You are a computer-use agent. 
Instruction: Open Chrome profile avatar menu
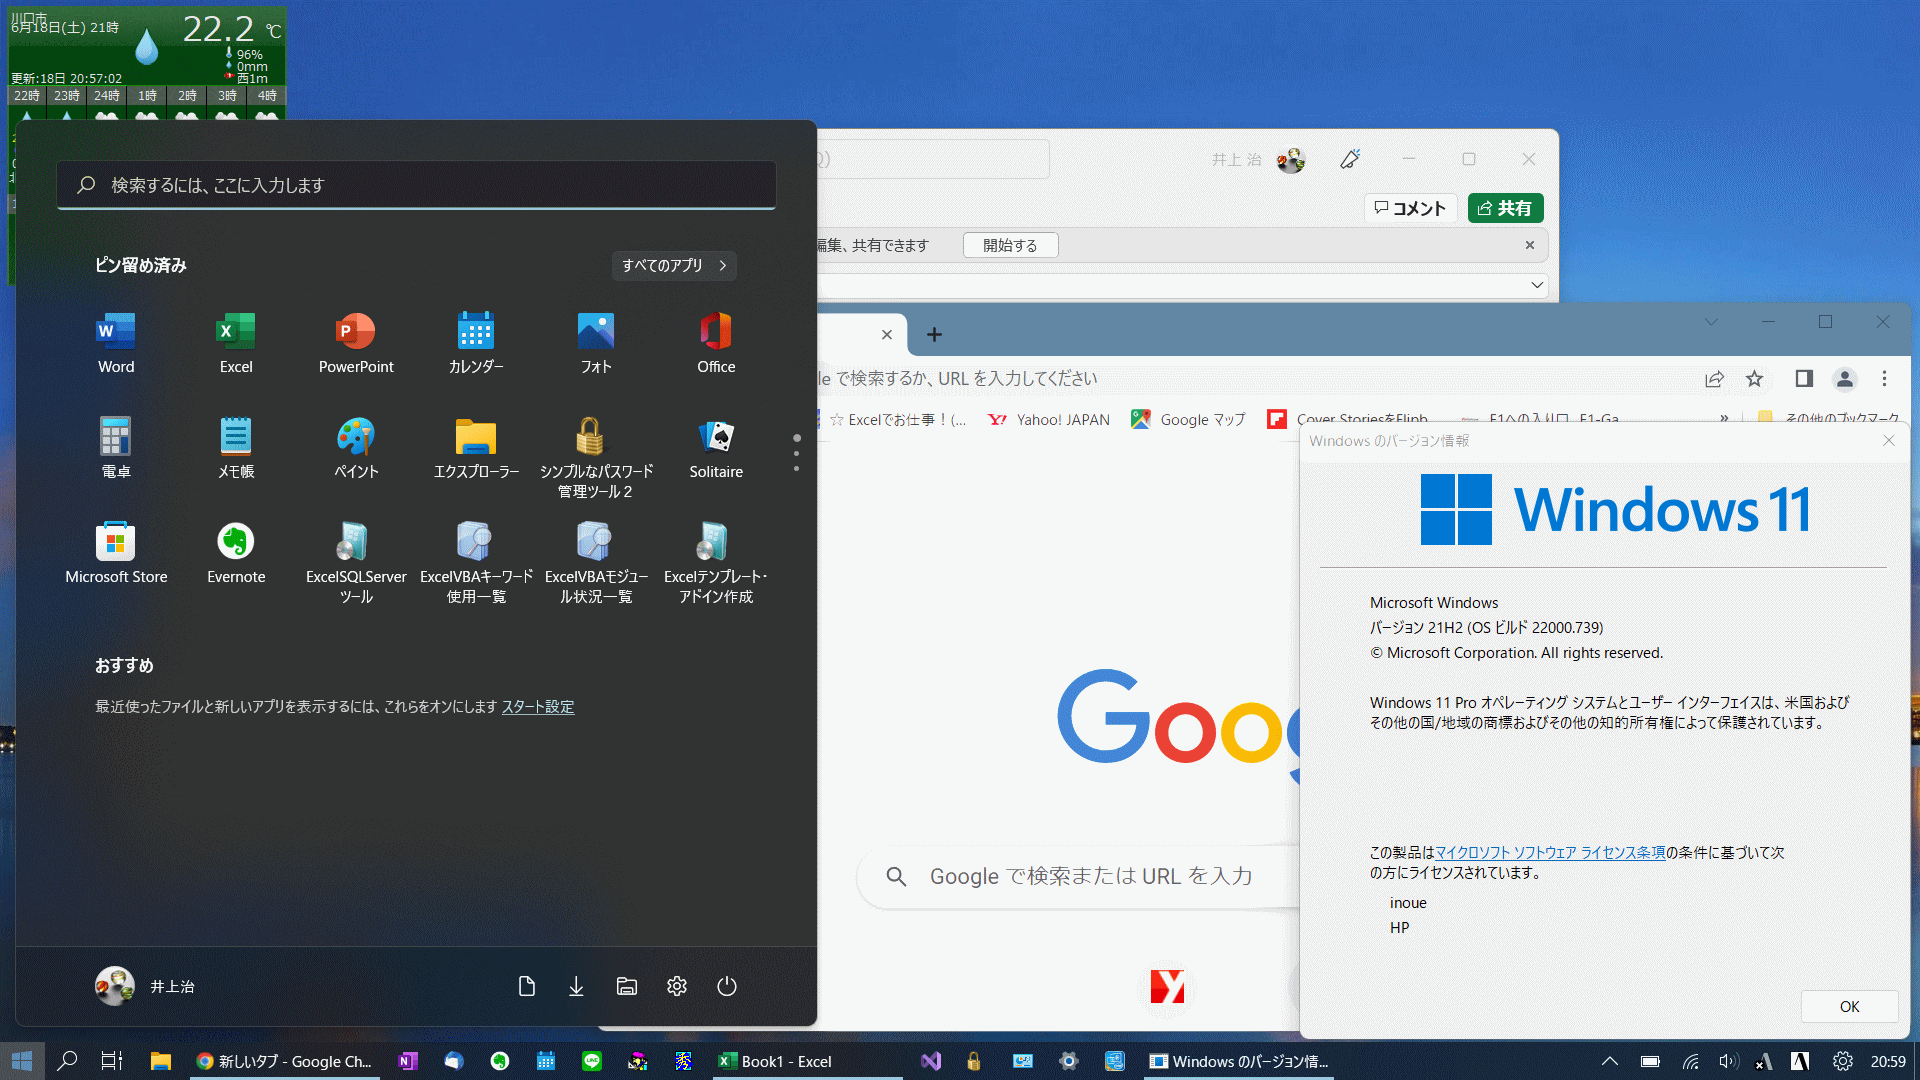1844,379
